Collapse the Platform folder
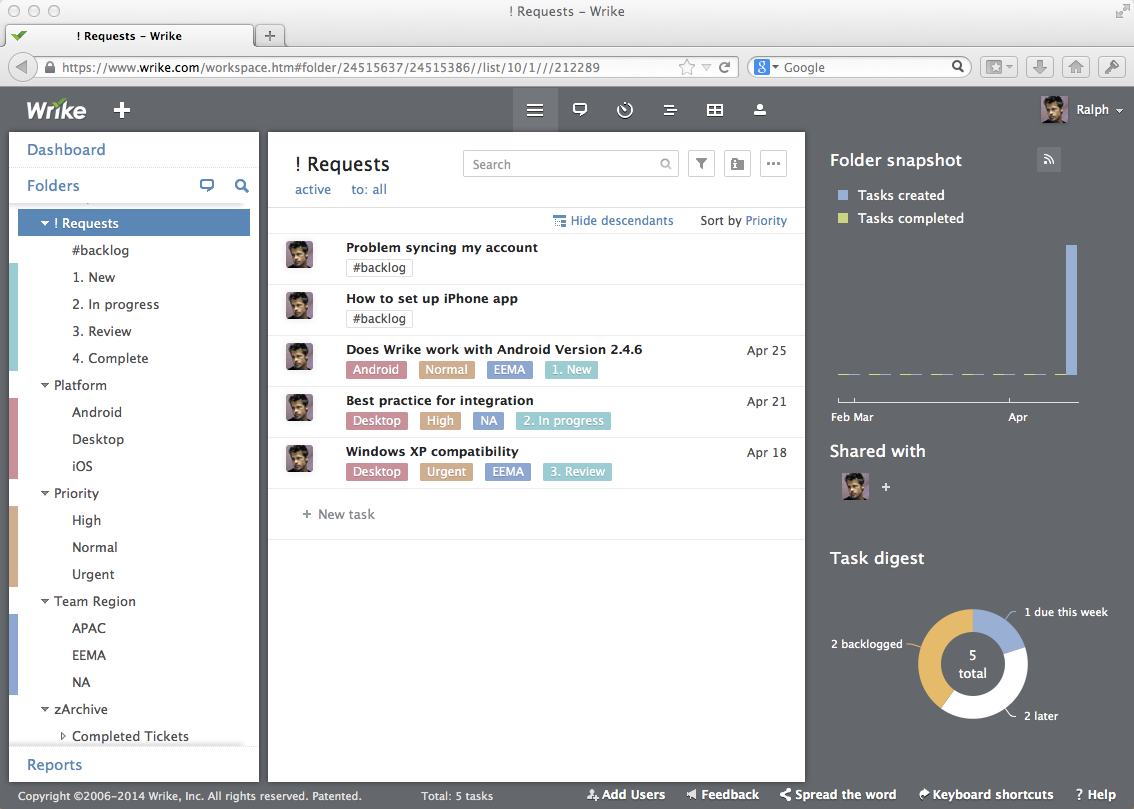 point(44,385)
